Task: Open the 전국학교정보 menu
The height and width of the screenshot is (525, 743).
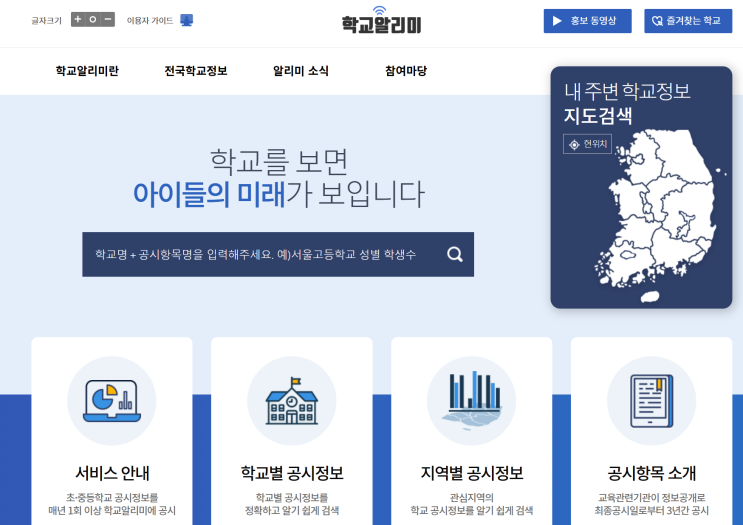Action: point(196,71)
